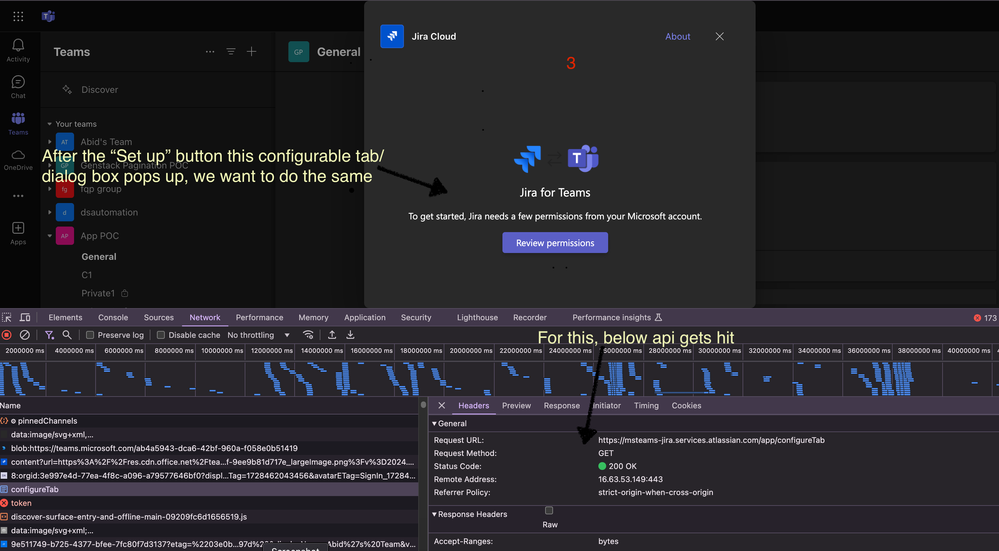The width and height of the screenshot is (999, 551).
Task: Click the GP avatar beside General channel header
Action: coord(298,52)
